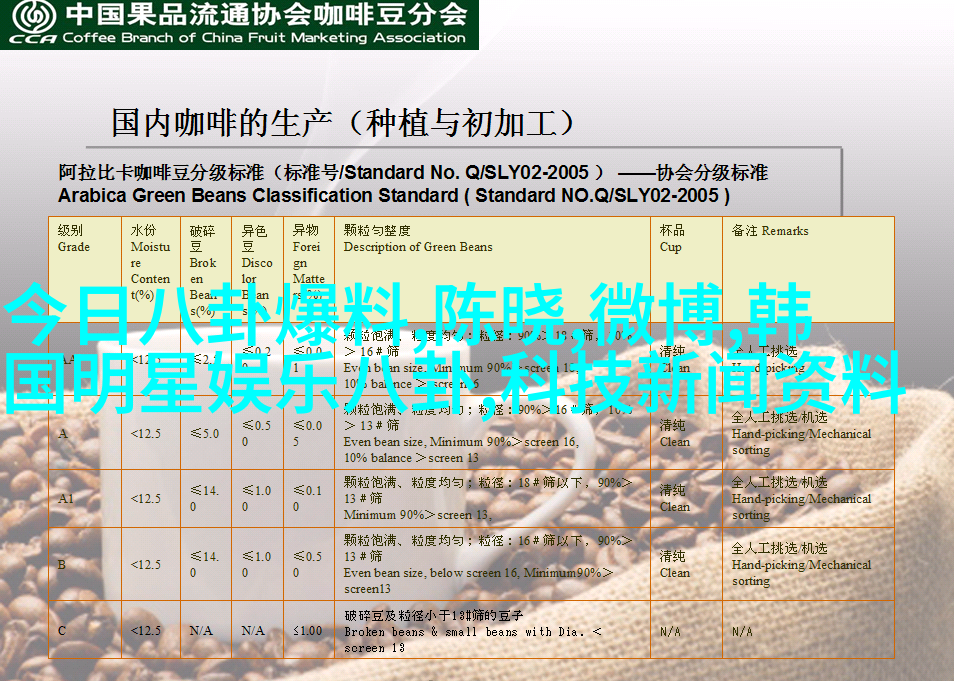Click the grade 'C' row cell
This screenshot has width=954, height=681.
63,630
